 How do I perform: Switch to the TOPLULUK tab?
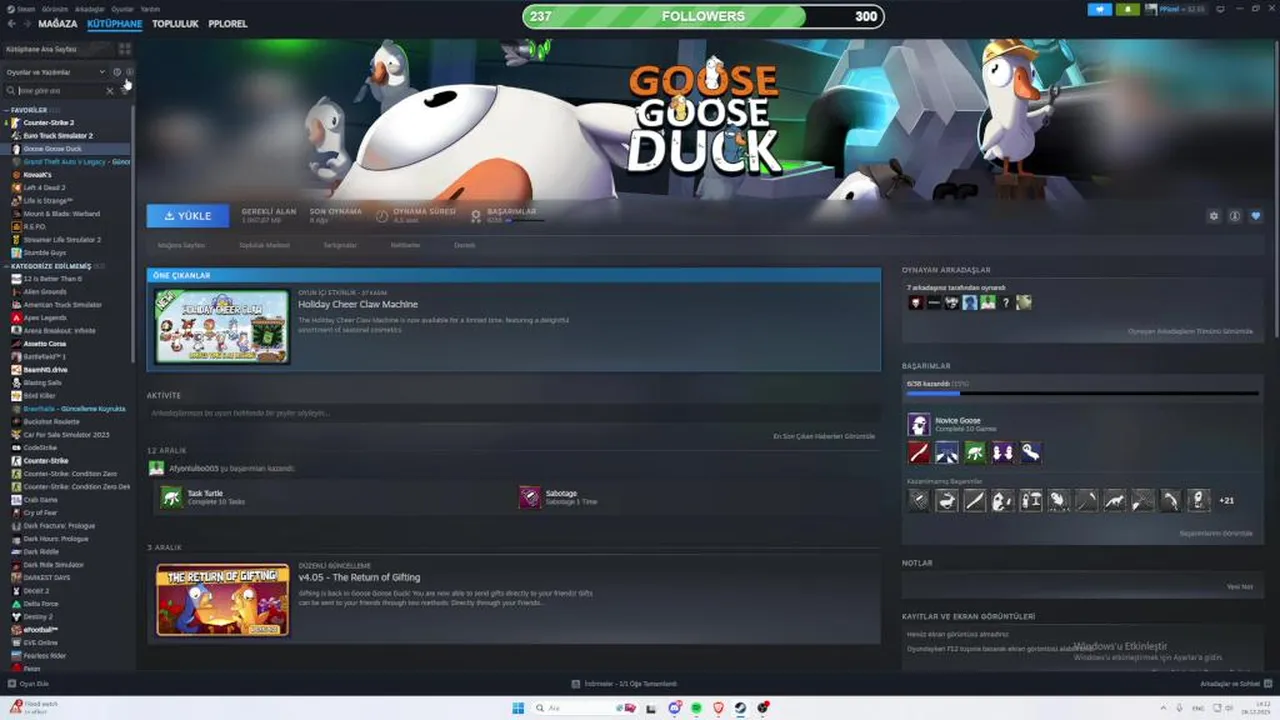[175, 24]
